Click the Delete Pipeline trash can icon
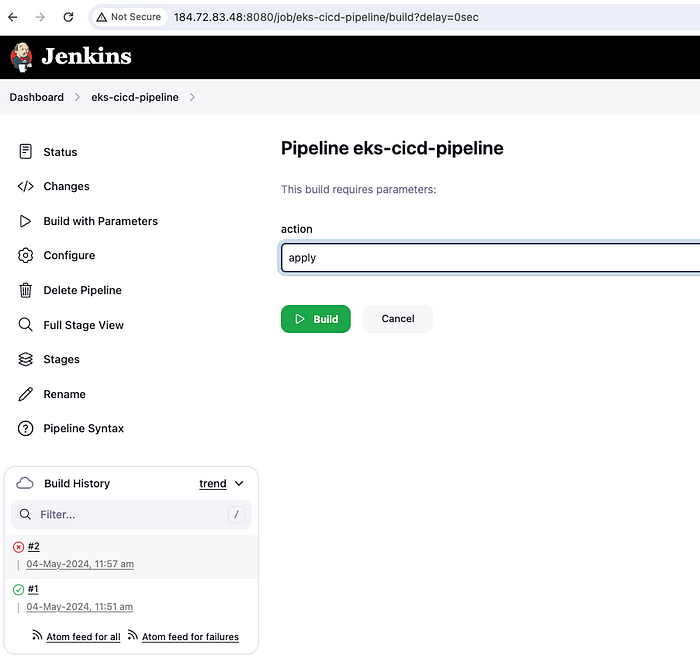Screen dimensions: 700x662 point(25,290)
